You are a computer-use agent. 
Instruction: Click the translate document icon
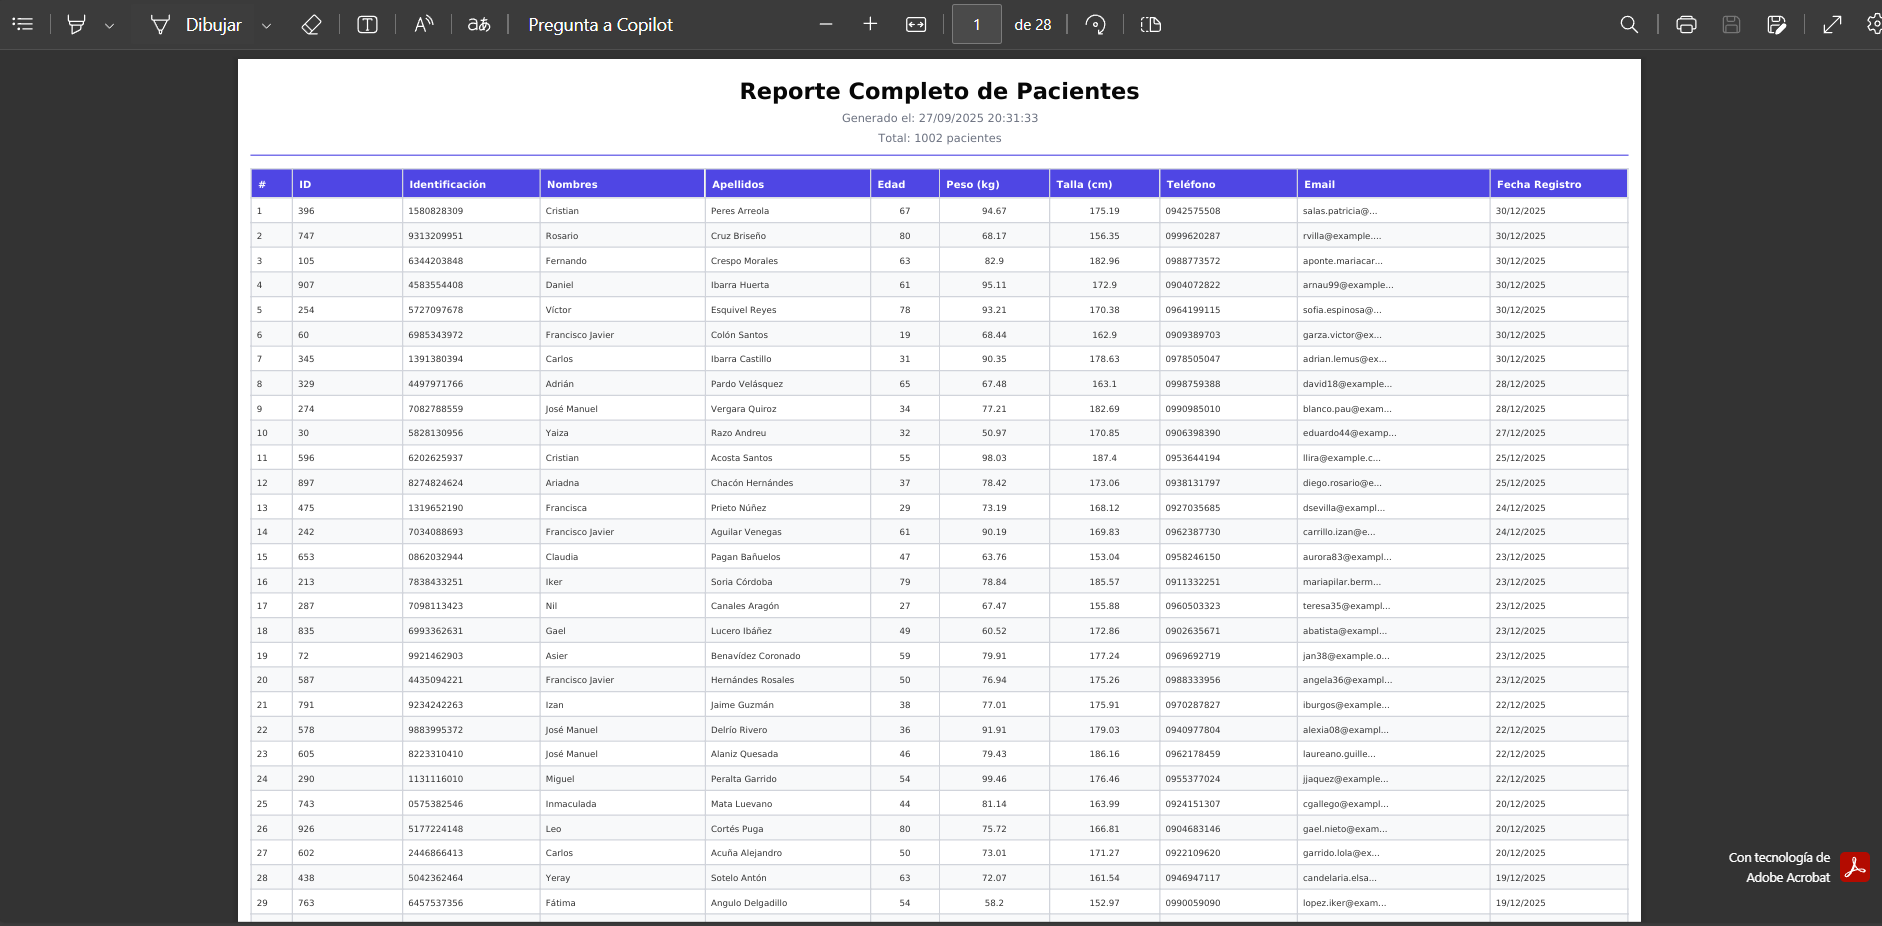pyautogui.click(x=479, y=25)
